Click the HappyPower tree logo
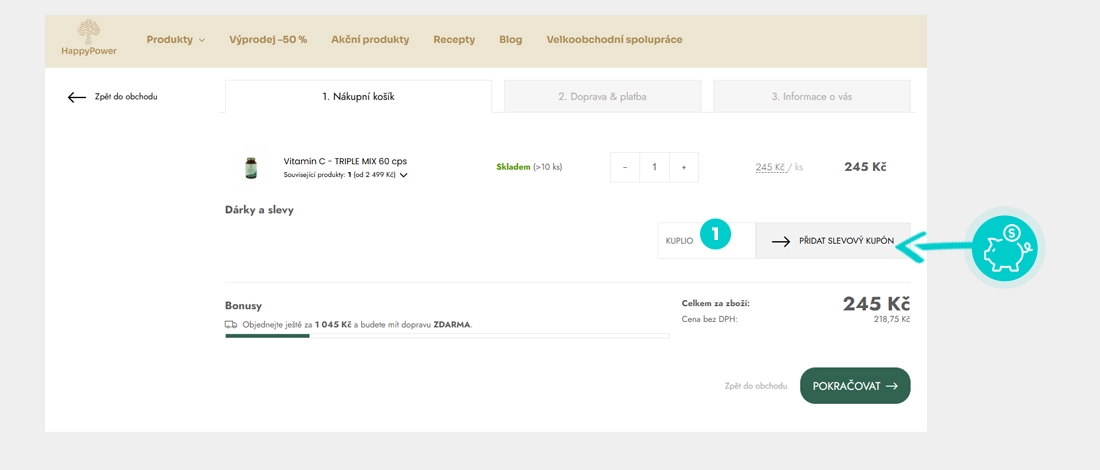 click(x=88, y=38)
